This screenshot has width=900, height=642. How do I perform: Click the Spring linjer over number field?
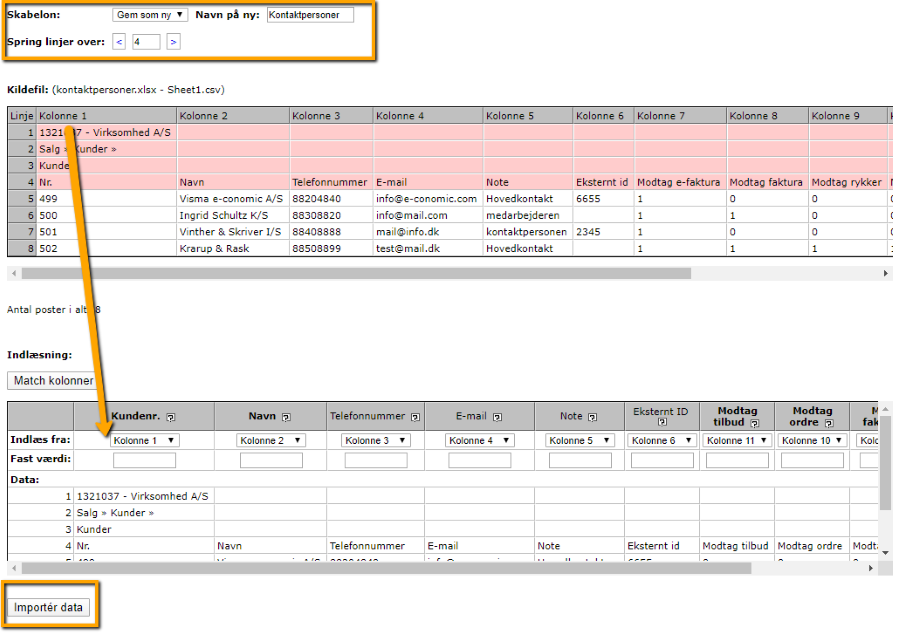(x=146, y=42)
